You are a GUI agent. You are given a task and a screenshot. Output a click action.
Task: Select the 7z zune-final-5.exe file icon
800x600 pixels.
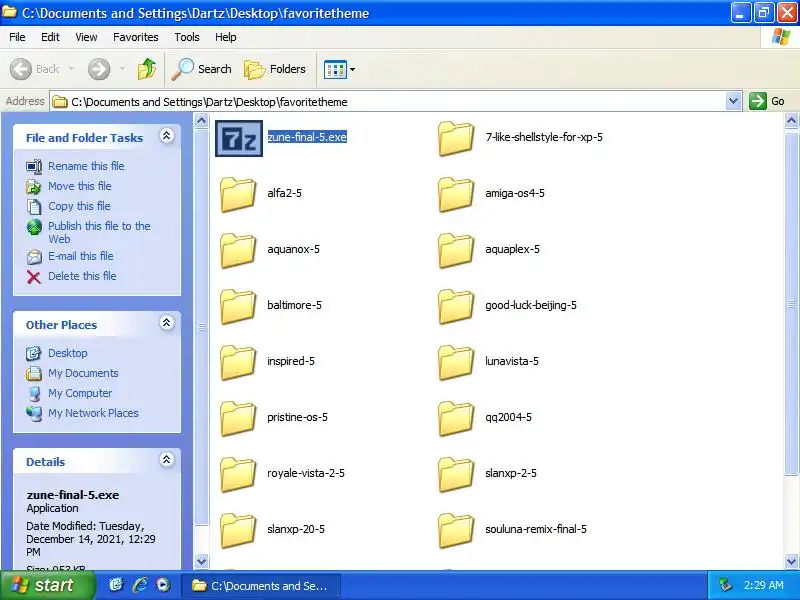tap(239, 138)
